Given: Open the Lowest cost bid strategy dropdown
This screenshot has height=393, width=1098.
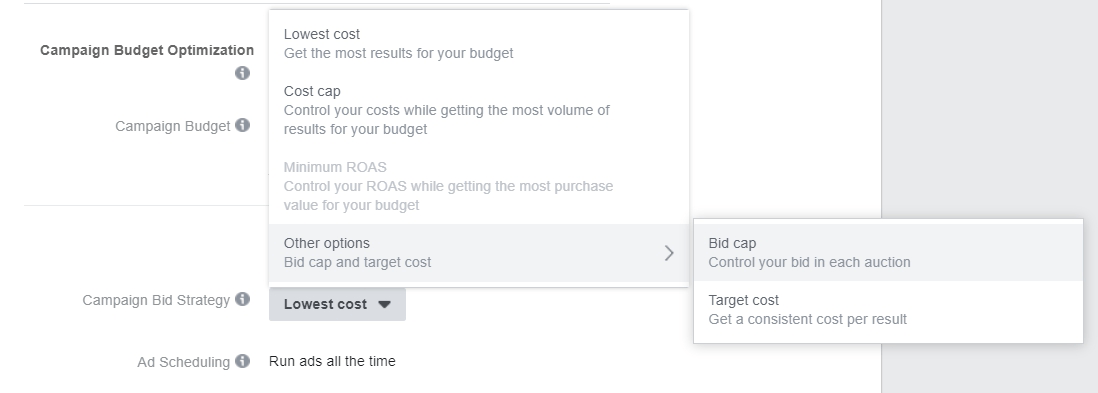Looking at the screenshot, I should (x=337, y=304).
